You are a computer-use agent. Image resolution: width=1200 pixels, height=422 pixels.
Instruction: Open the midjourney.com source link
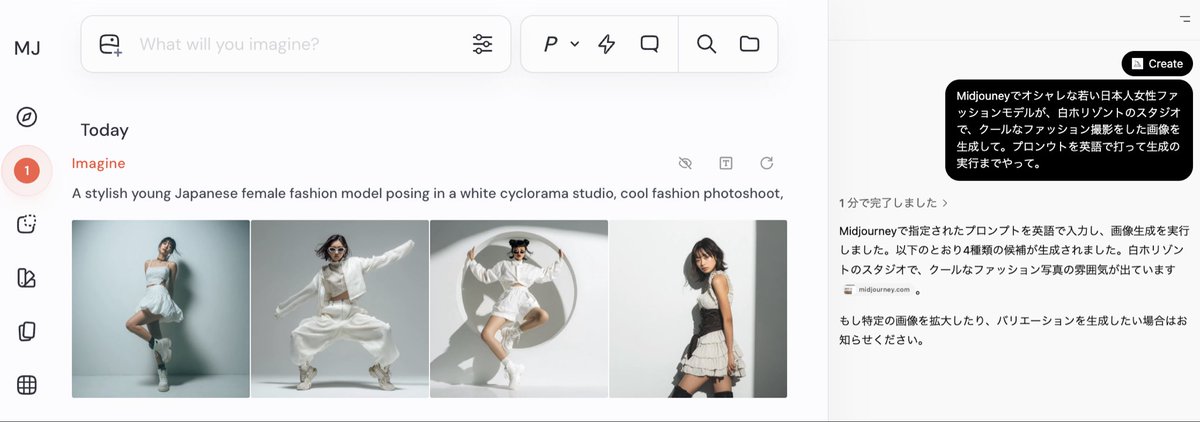click(x=878, y=290)
